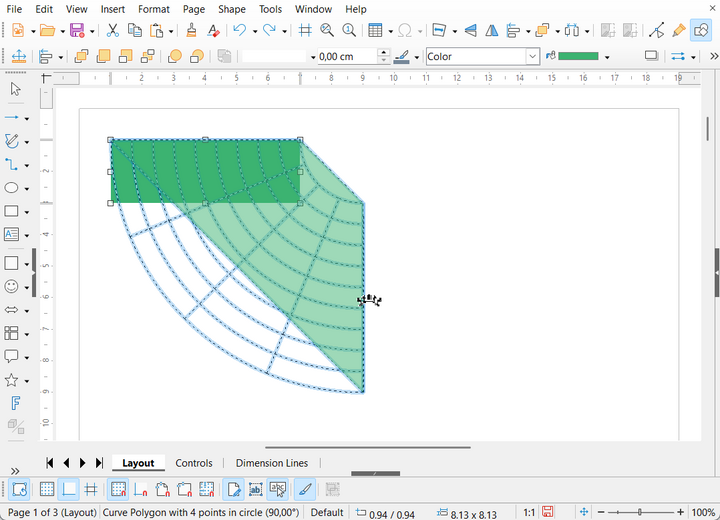Image resolution: width=720 pixels, height=520 pixels.
Task: Switch to the Dimension Lines layer tab
Action: (271, 463)
